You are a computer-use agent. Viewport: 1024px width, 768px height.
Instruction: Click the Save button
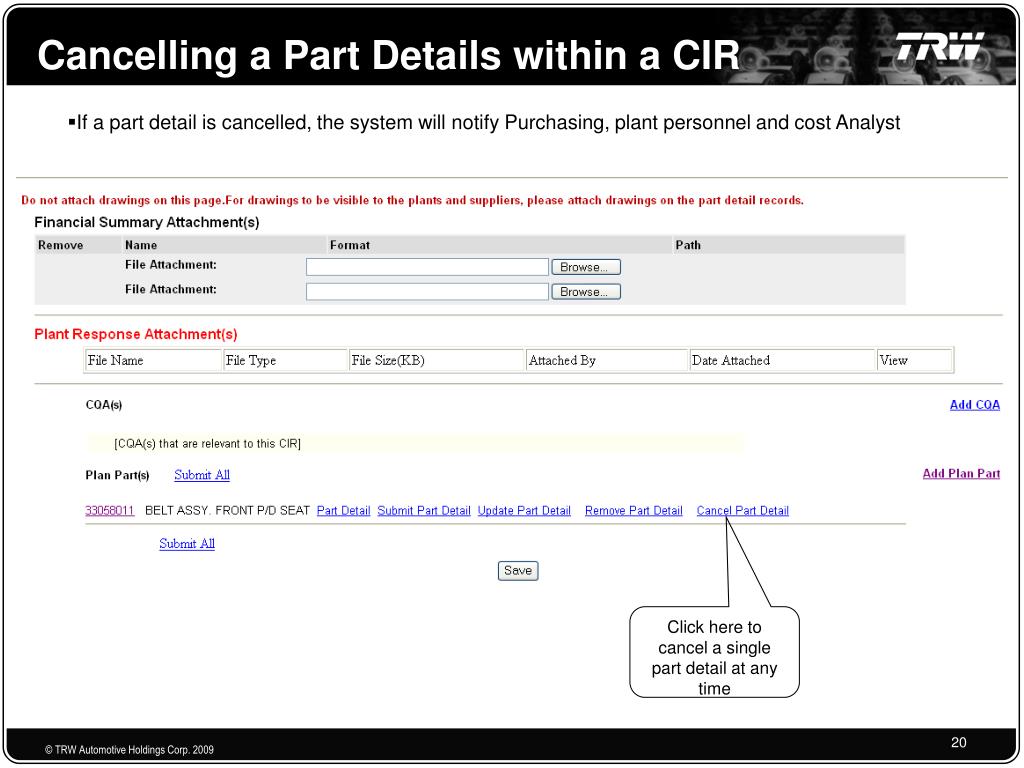(518, 571)
